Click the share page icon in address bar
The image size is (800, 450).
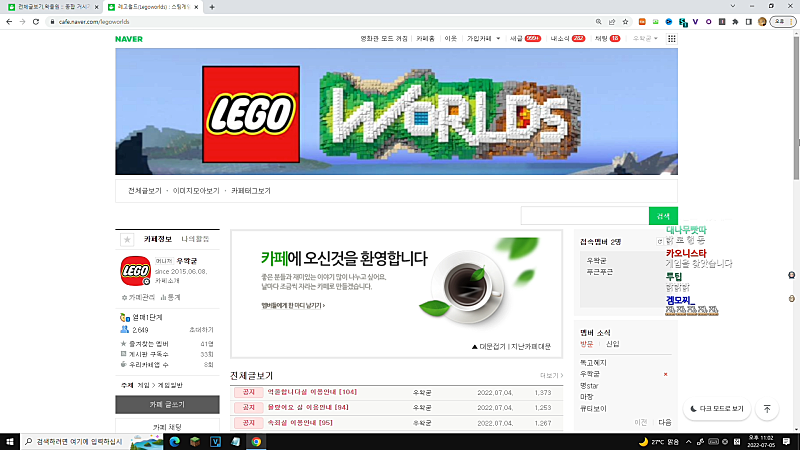pos(612,21)
